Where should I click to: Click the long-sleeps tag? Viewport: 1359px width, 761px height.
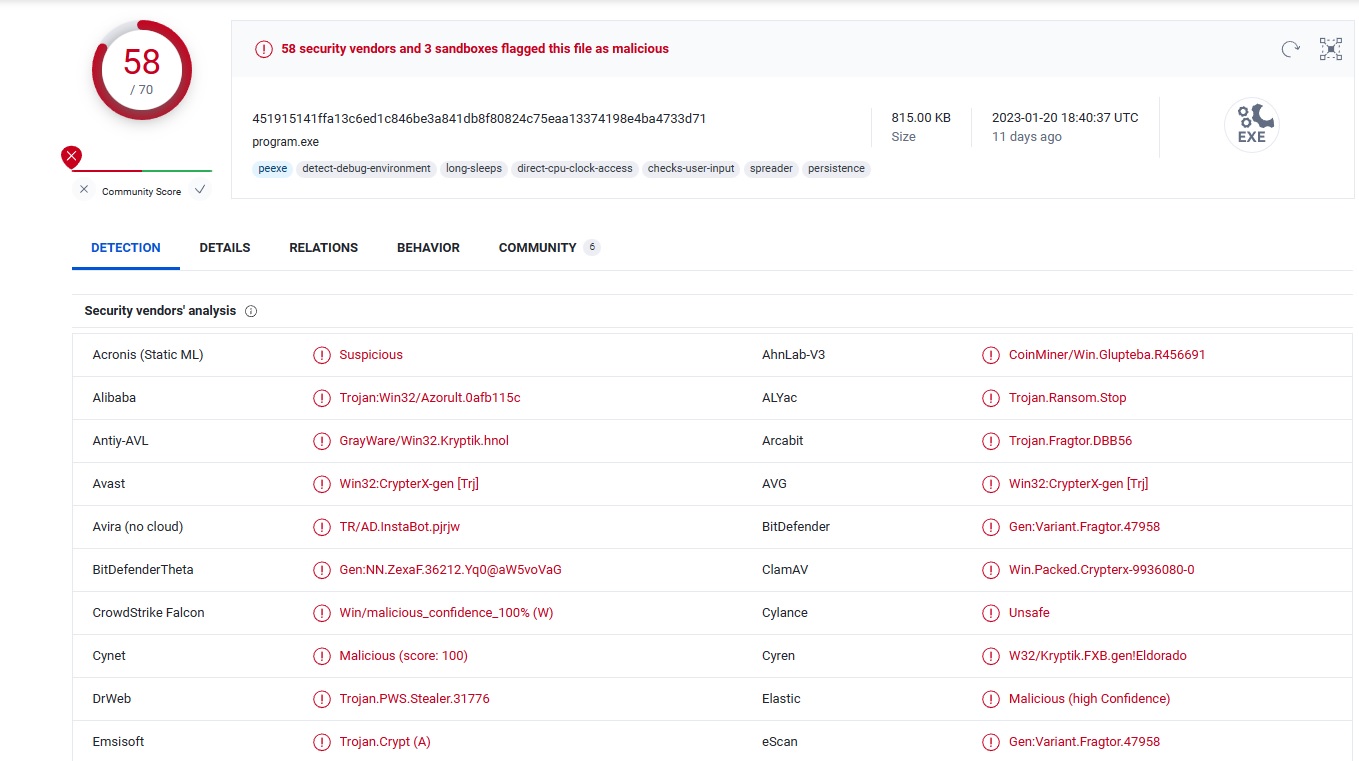(x=474, y=169)
